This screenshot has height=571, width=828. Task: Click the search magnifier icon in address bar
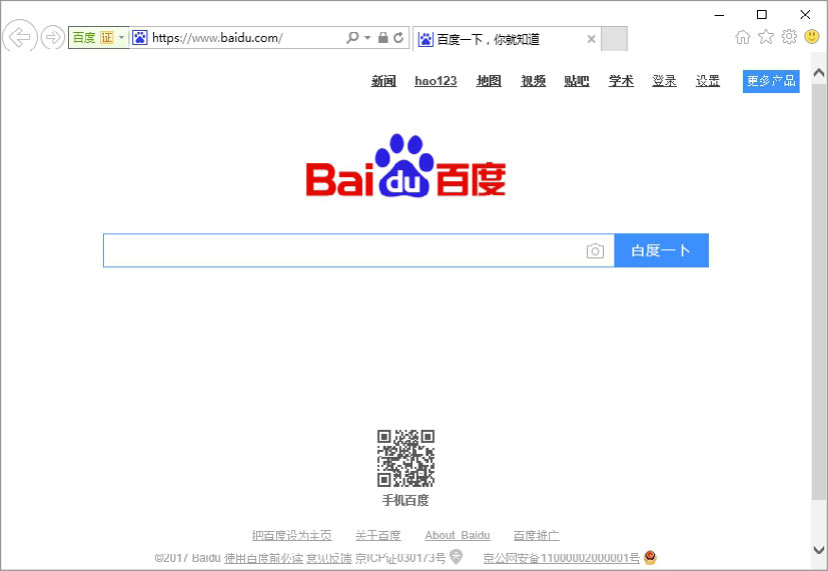352,38
